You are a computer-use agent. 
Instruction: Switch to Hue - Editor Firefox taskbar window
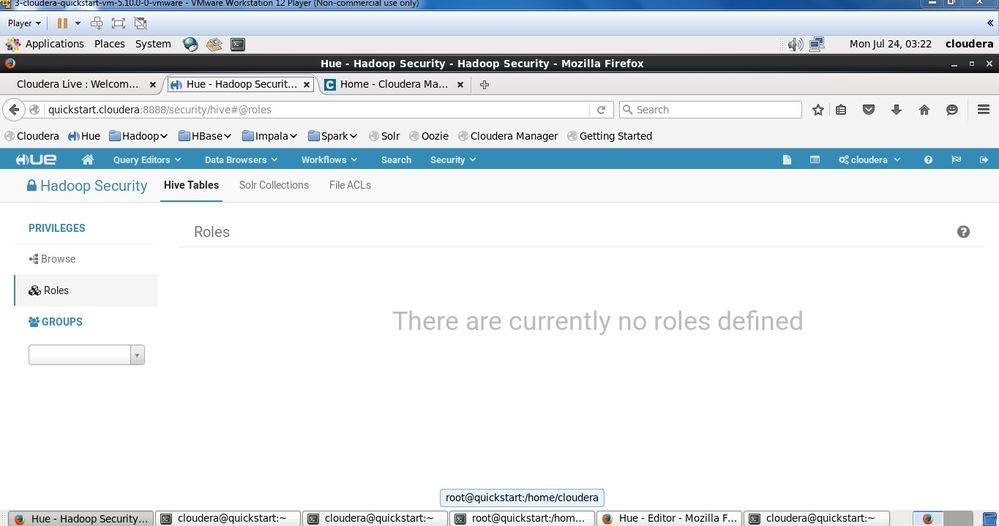click(x=669, y=518)
